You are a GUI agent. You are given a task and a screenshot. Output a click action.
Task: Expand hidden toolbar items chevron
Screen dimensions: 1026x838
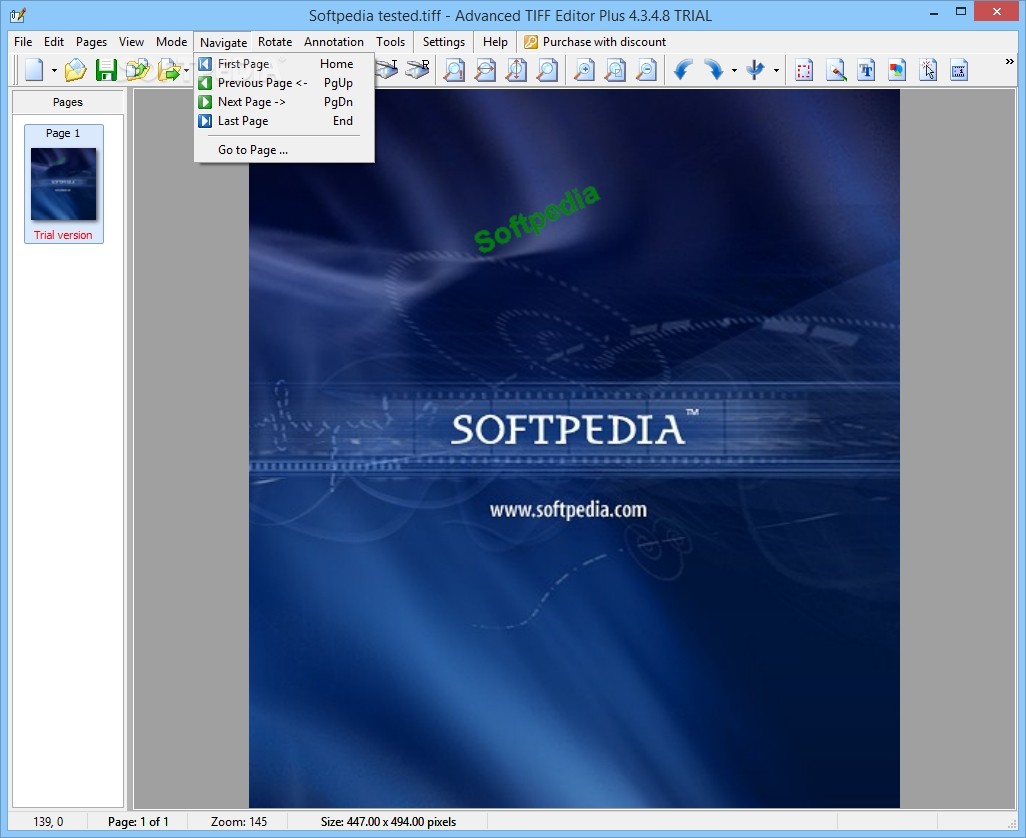point(1010,61)
